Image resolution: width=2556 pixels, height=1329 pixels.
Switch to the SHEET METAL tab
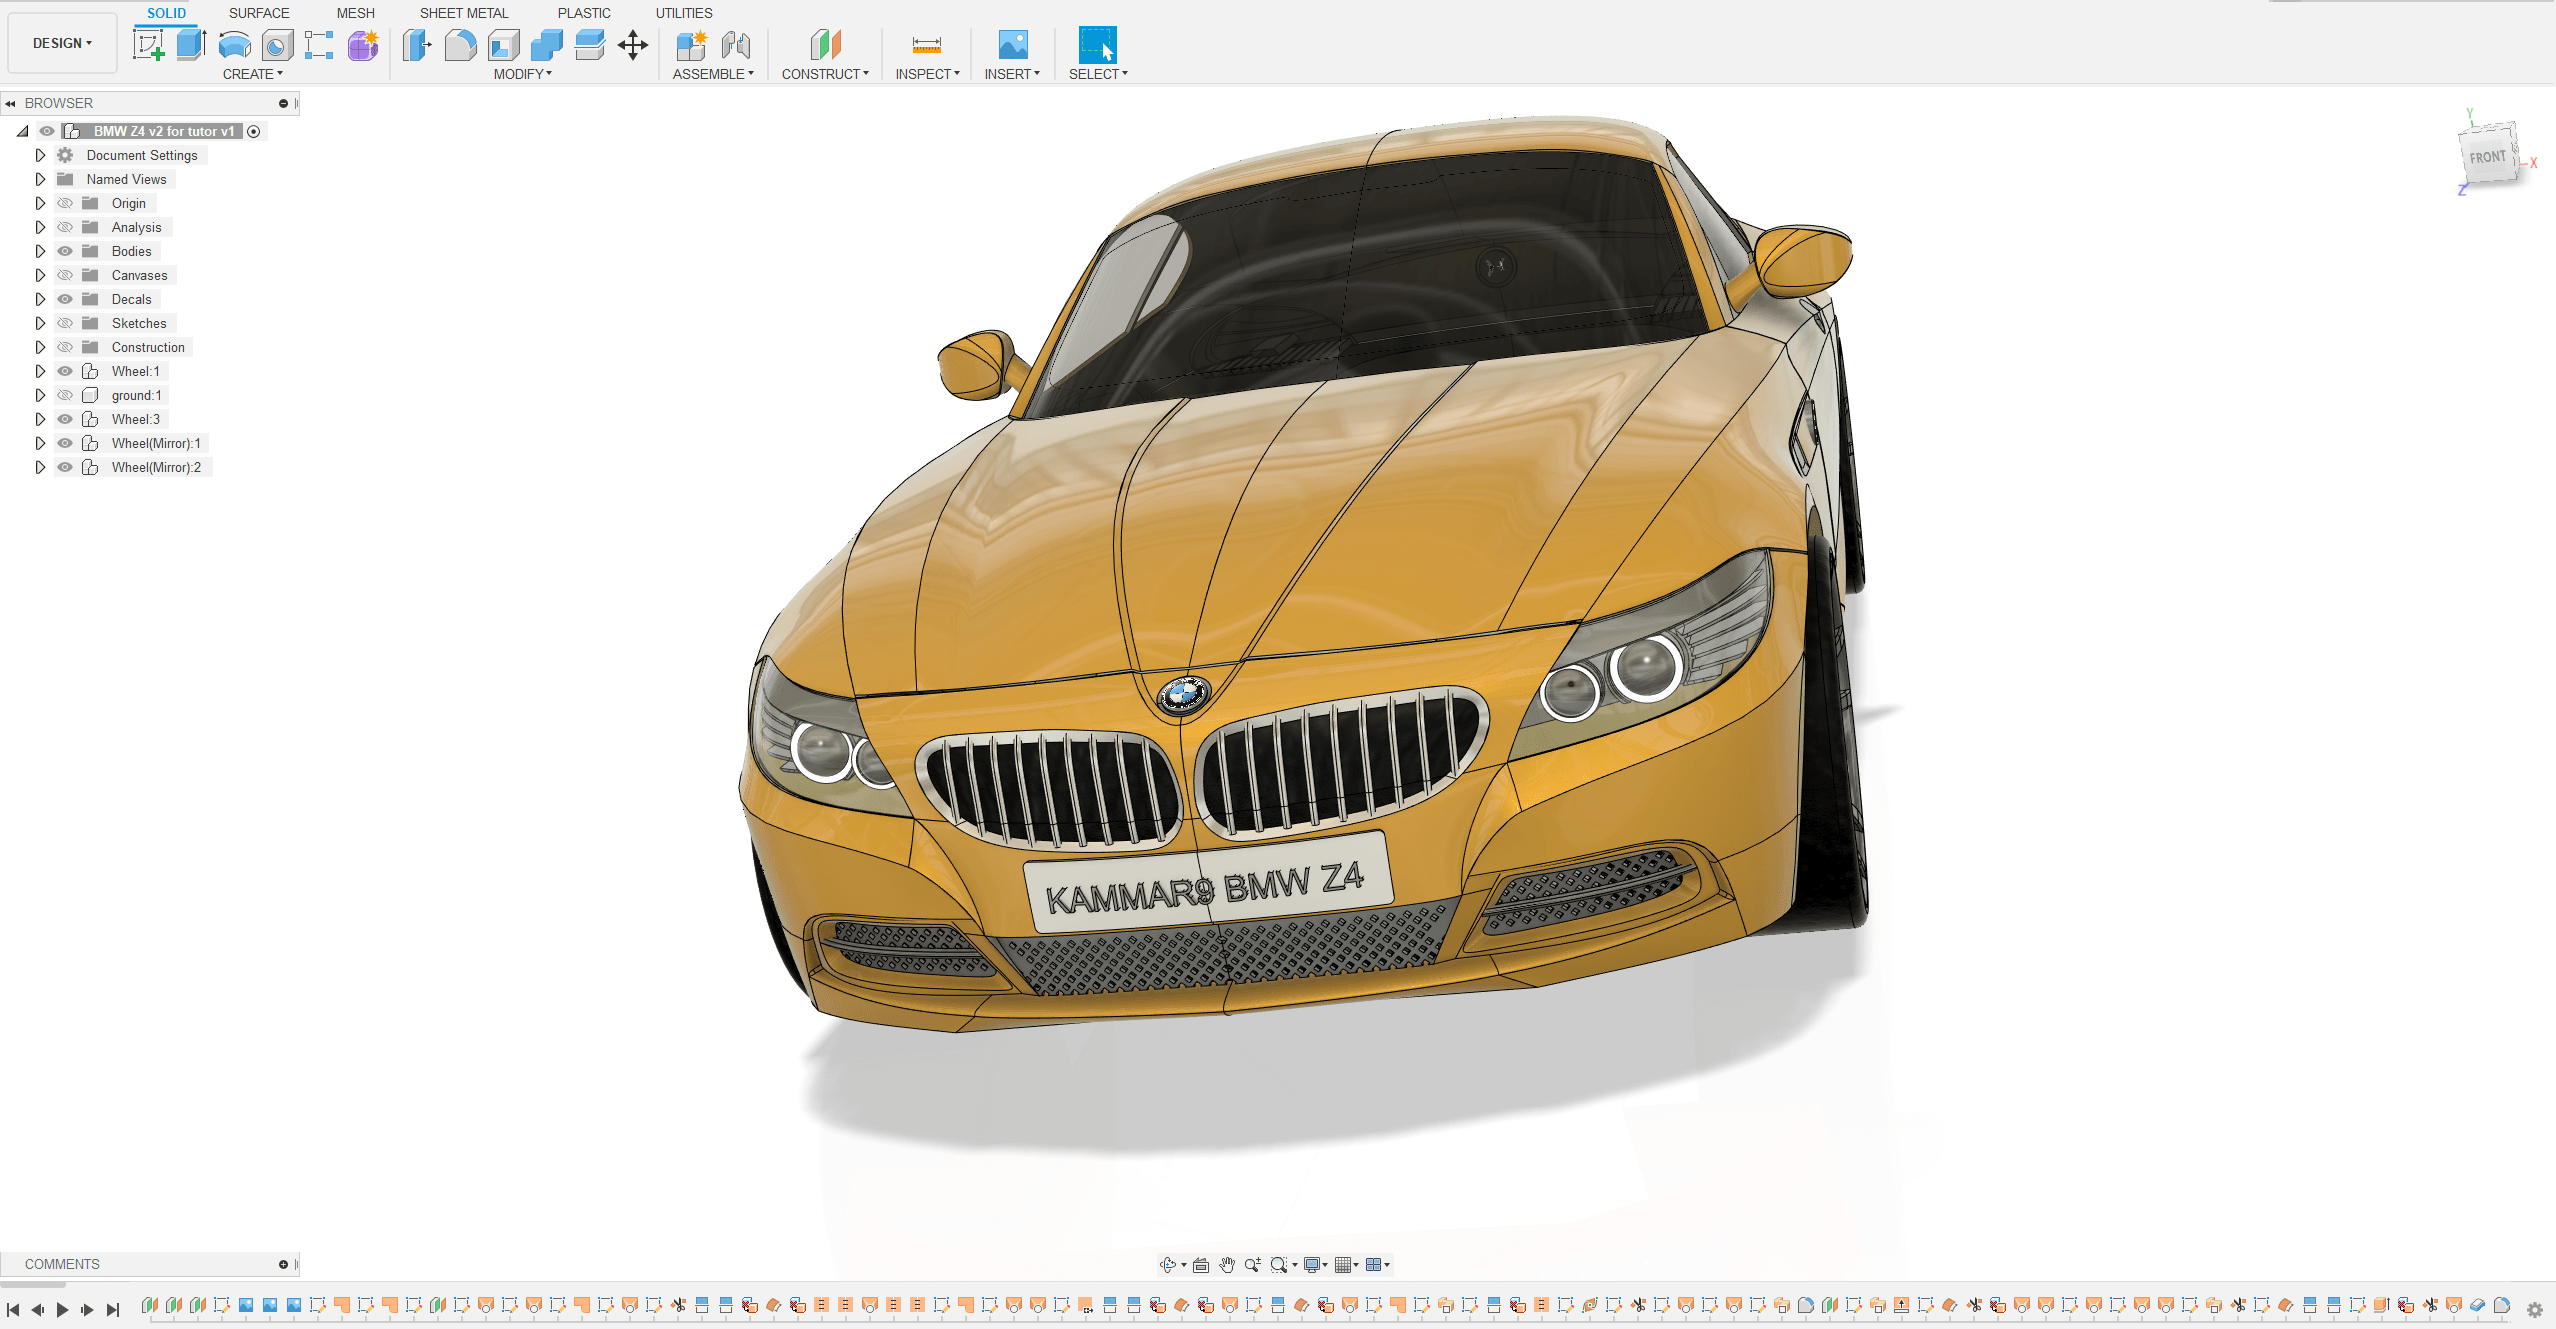(x=464, y=13)
